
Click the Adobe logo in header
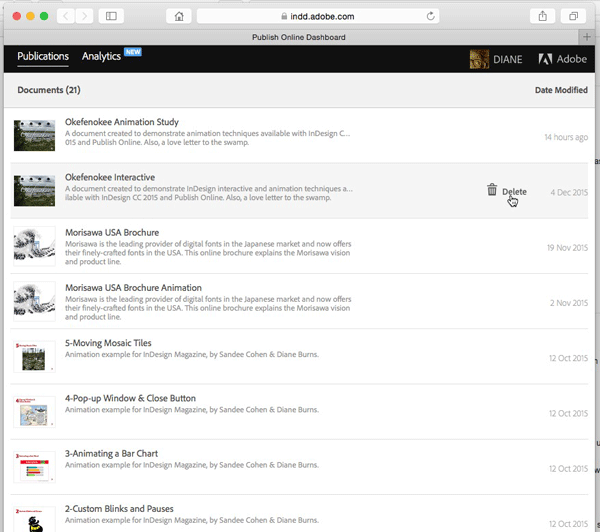(x=562, y=59)
